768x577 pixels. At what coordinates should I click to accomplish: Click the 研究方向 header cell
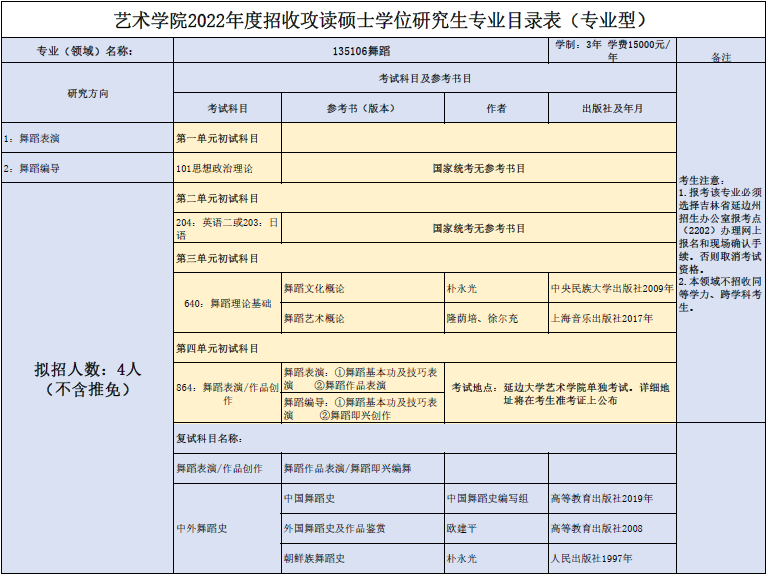tap(88, 93)
